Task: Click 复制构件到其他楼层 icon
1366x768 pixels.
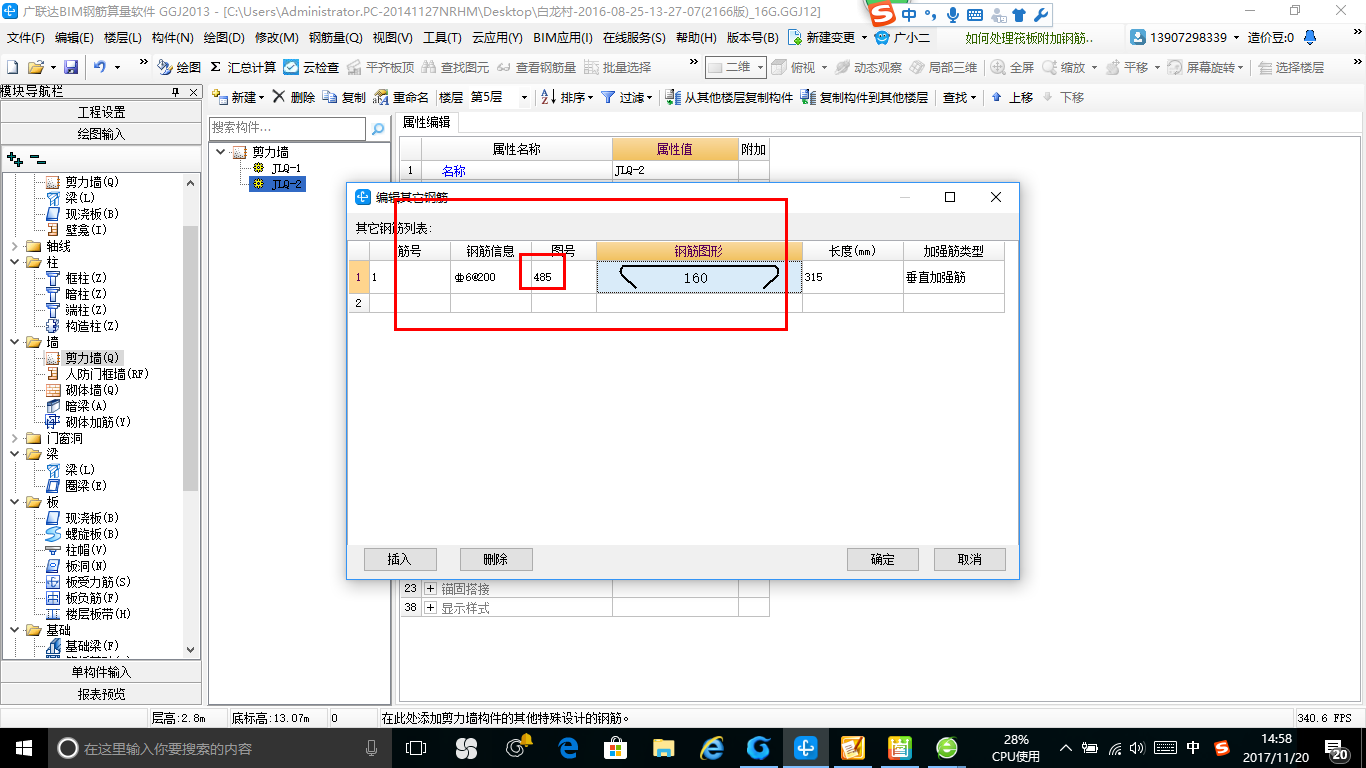Action: 808,97
